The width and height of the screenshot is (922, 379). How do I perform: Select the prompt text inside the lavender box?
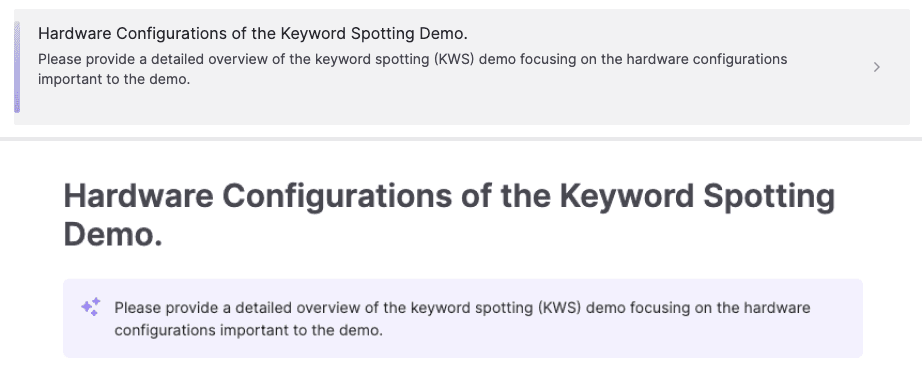tap(462, 319)
